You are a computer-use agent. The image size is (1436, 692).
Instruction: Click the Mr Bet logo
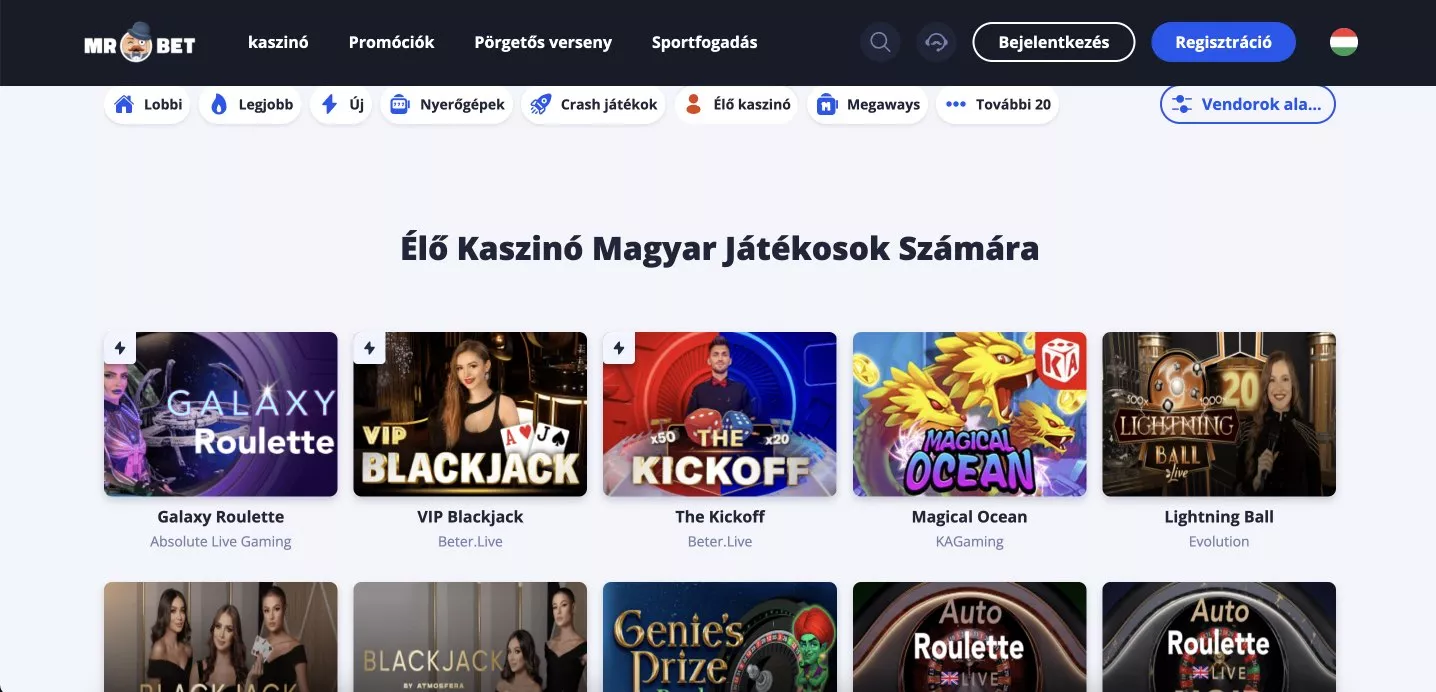point(140,42)
